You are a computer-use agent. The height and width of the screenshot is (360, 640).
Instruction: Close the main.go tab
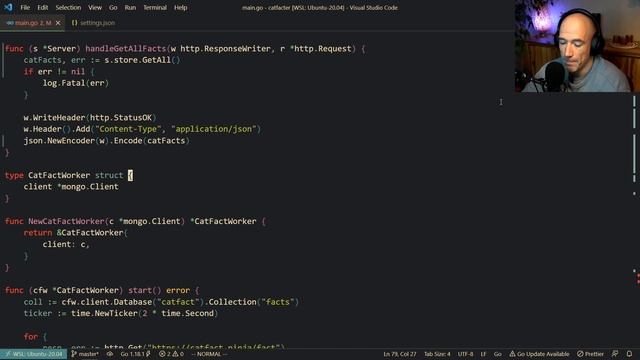(x=58, y=23)
